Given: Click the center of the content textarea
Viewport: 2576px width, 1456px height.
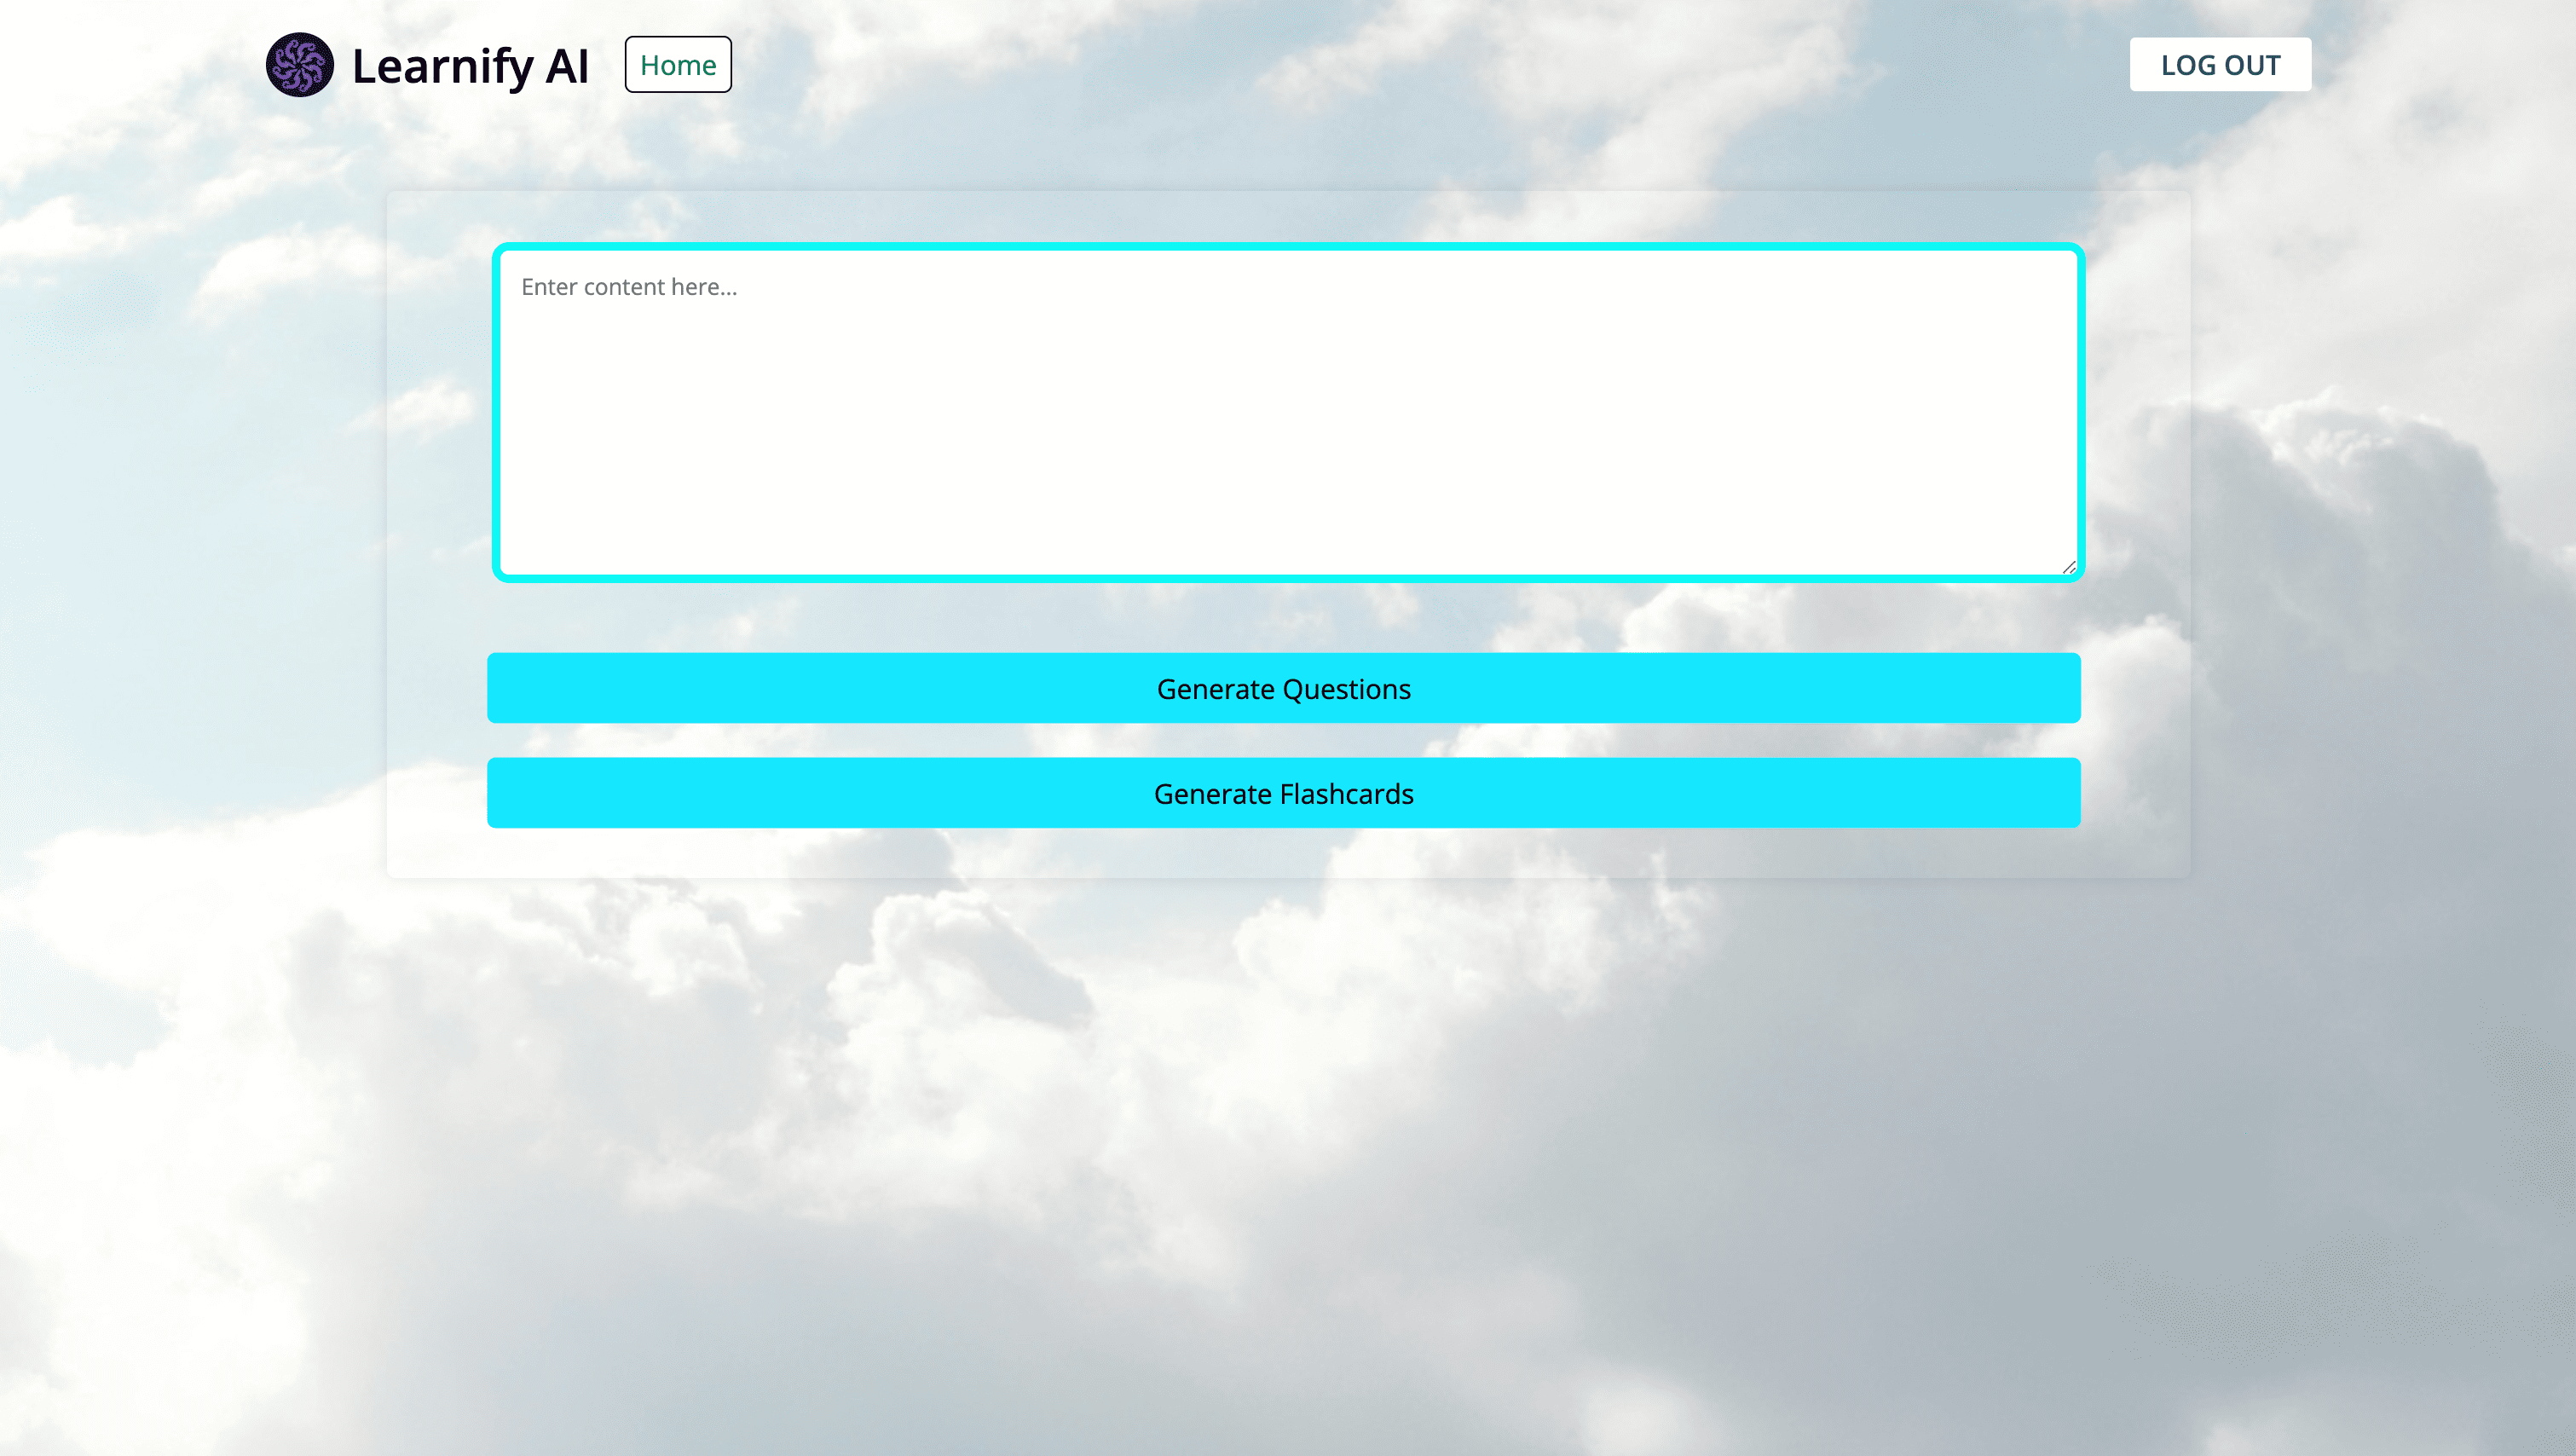Looking at the screenshot, I should [1288, 412].
